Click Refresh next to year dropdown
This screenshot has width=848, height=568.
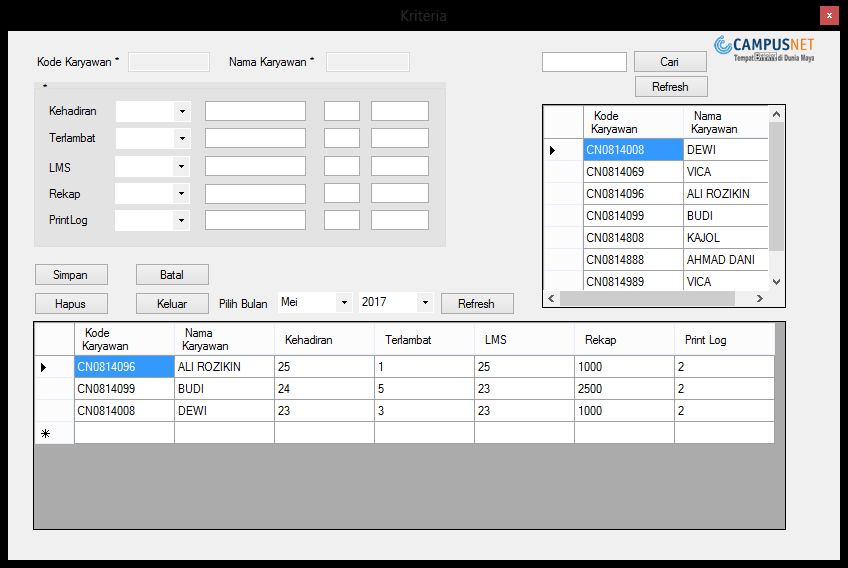coord(476,303)
